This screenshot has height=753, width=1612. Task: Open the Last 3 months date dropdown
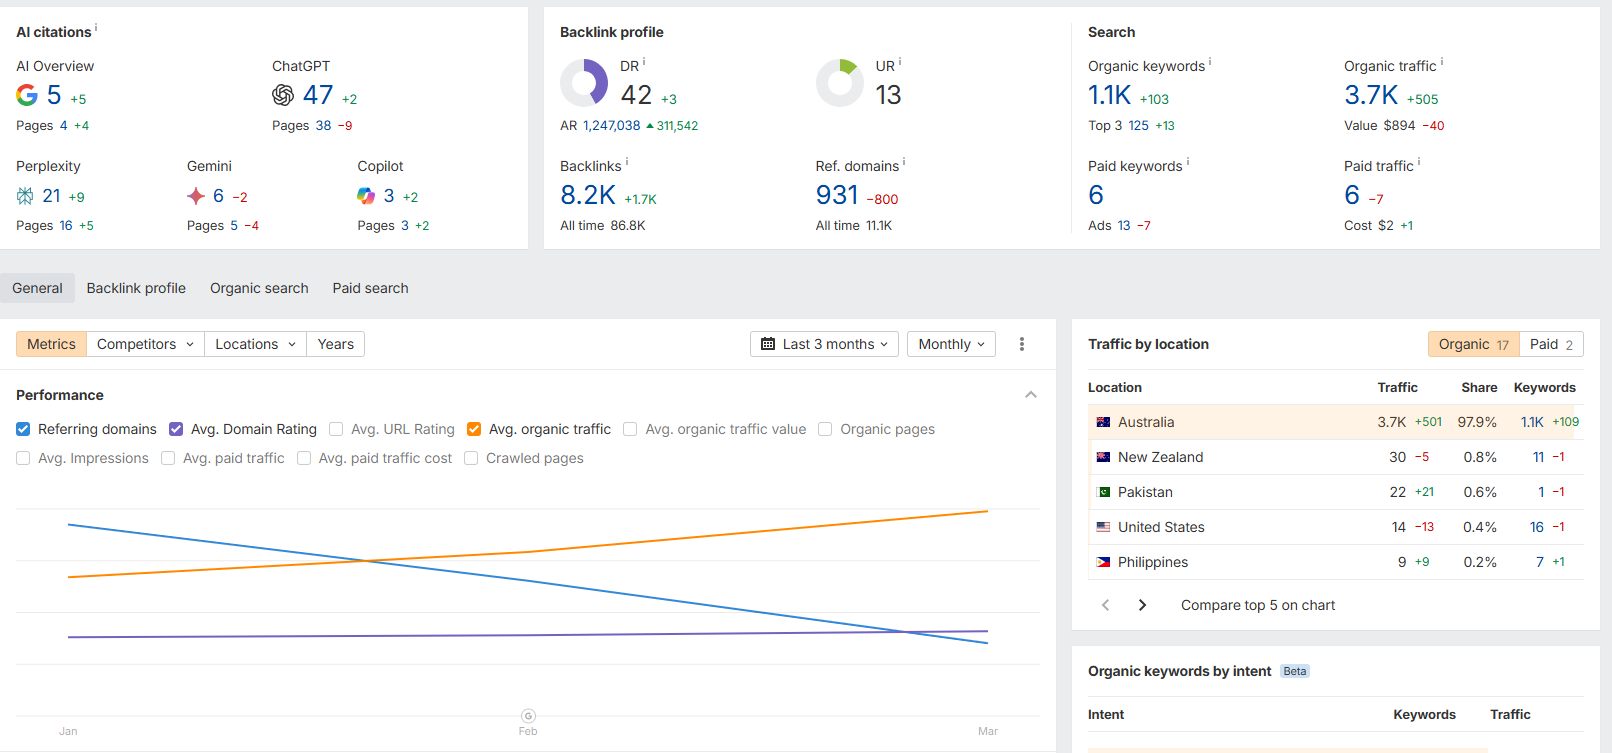coord(824,344)
